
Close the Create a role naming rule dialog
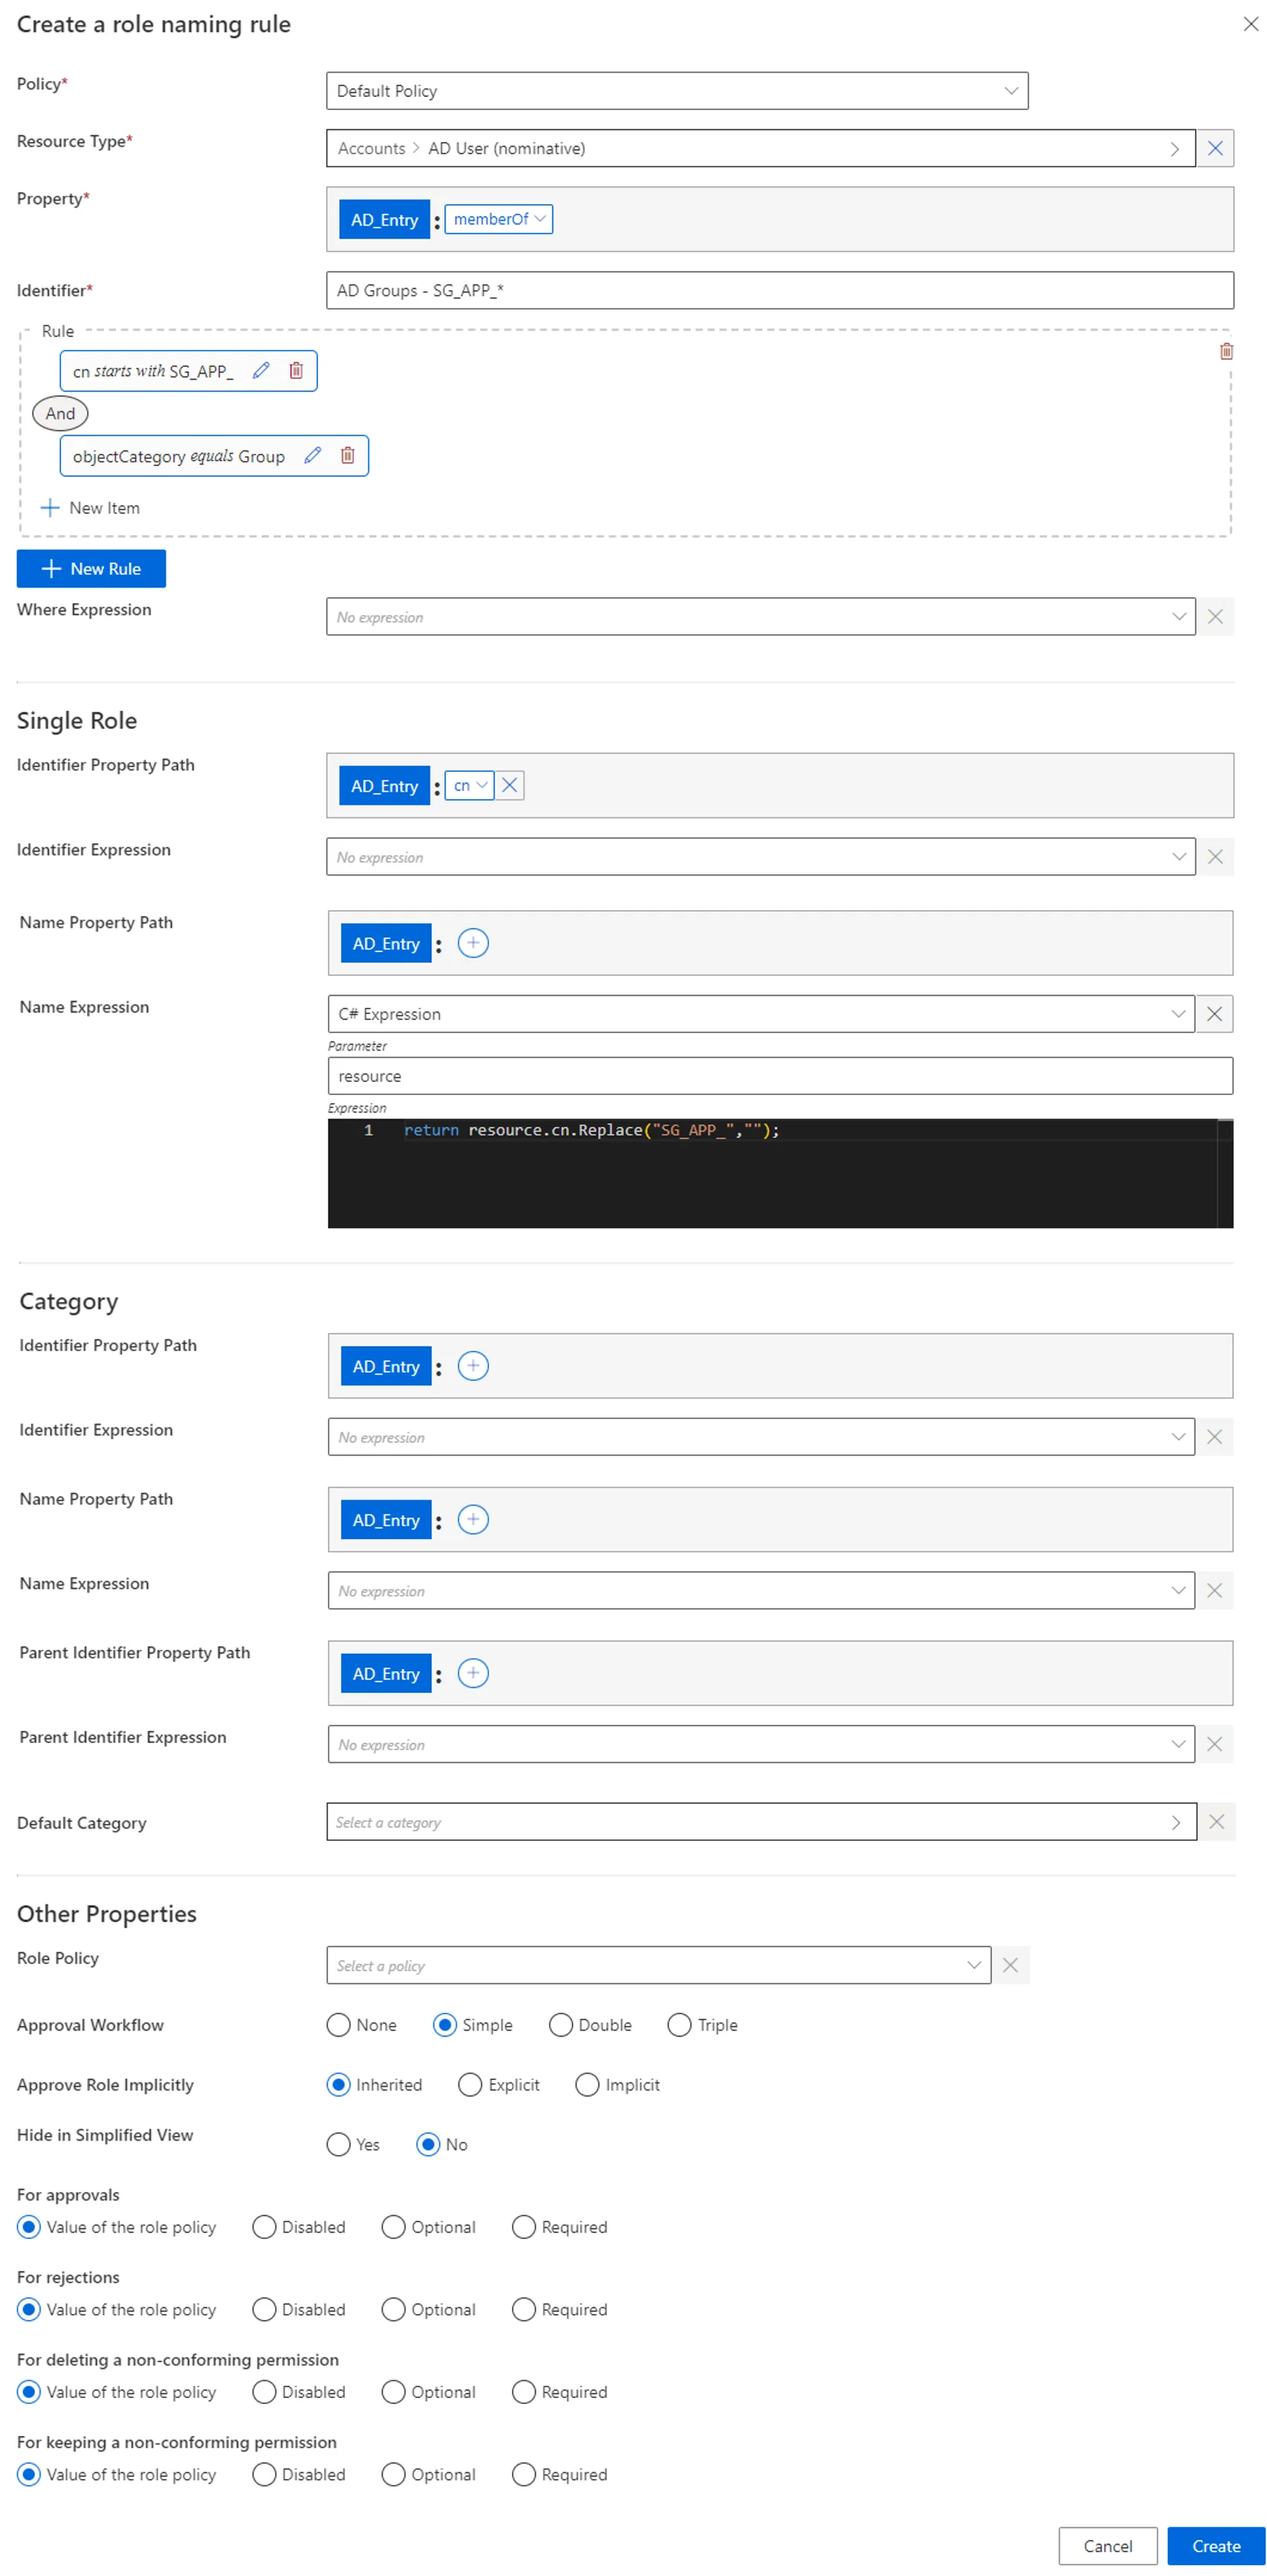point(1250,24)
